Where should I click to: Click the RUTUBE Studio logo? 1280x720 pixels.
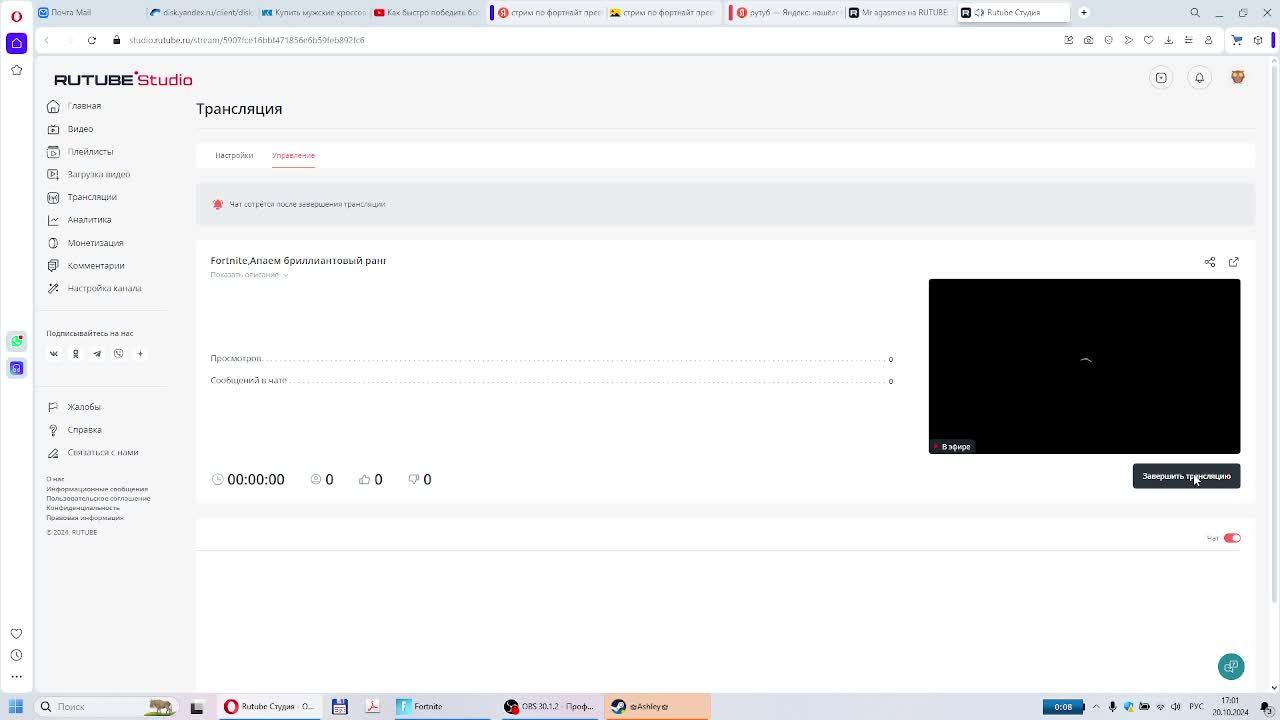click(123, 79)
